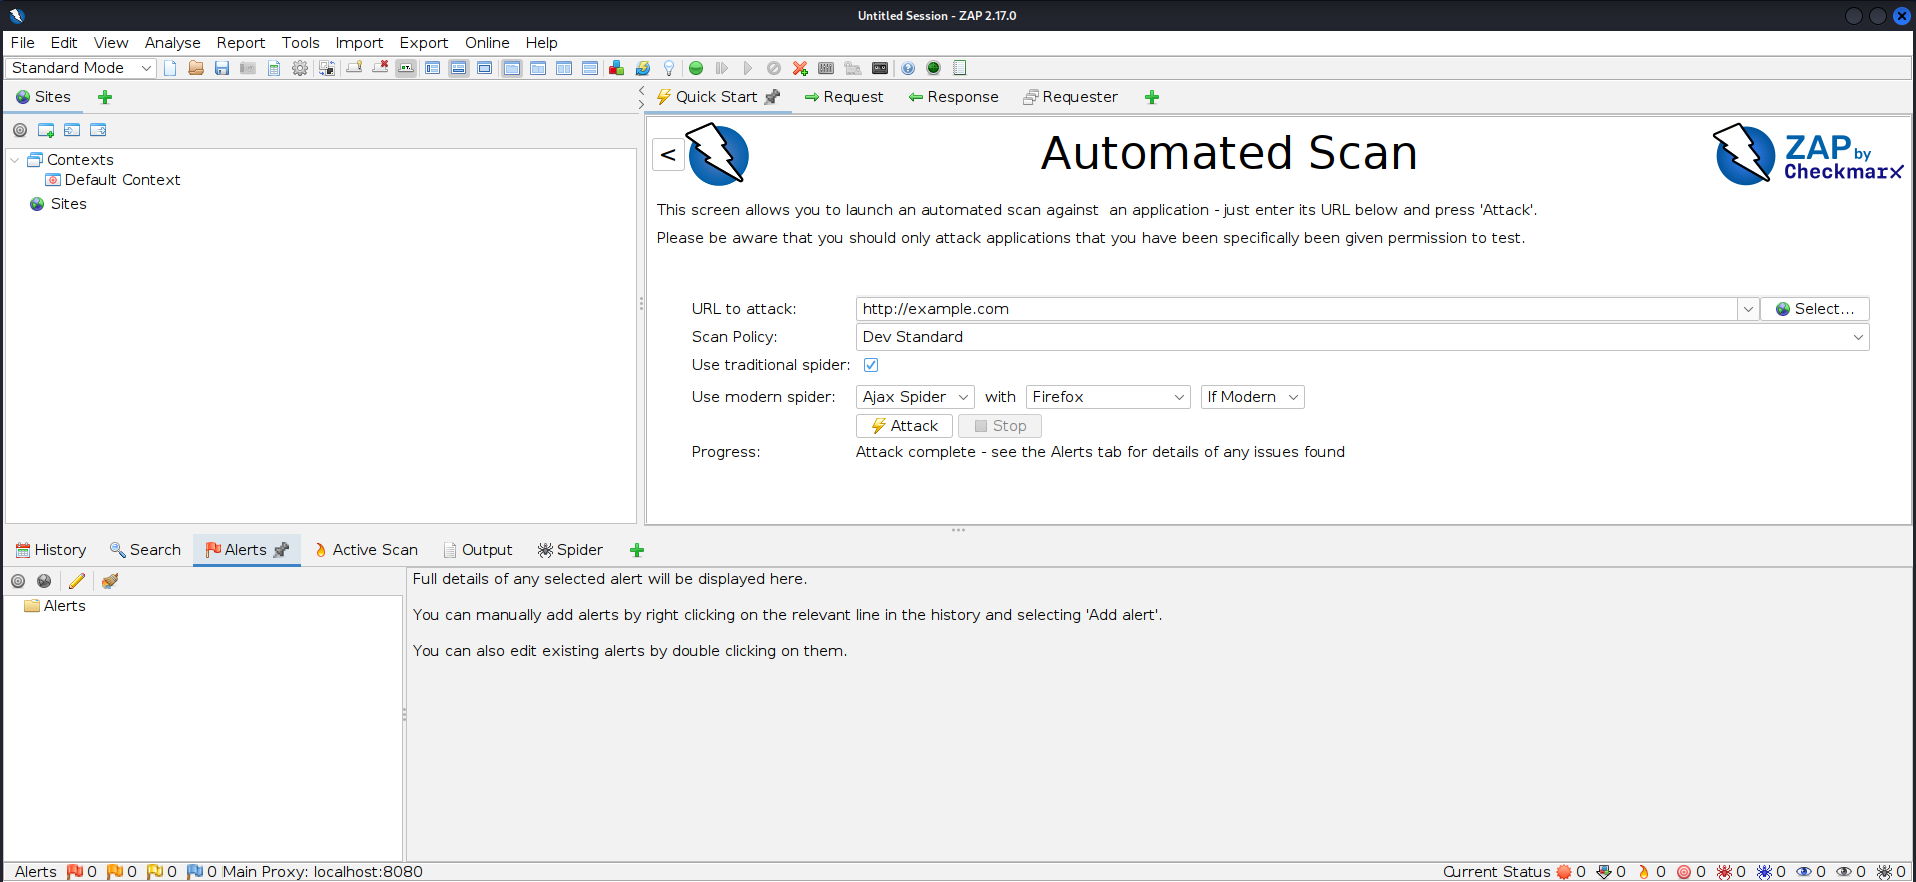Viewport: 1916px width, 882px height.
Task: Click the broom Delete All Alerts icon
Action: click(110, 581)
